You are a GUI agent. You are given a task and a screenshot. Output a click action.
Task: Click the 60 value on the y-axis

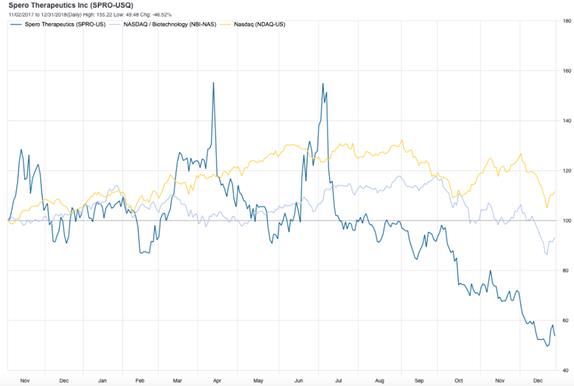566,320
